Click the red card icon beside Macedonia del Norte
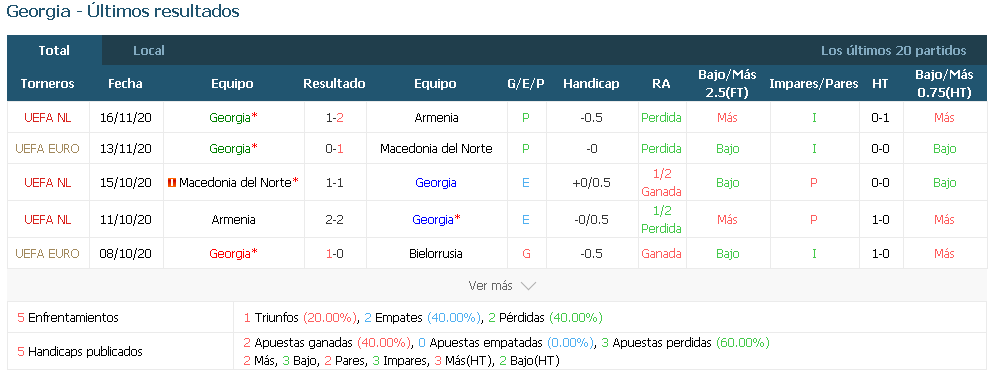Image resolution: width=991 pixels, height=376 pixels. (x=171, y=183)
